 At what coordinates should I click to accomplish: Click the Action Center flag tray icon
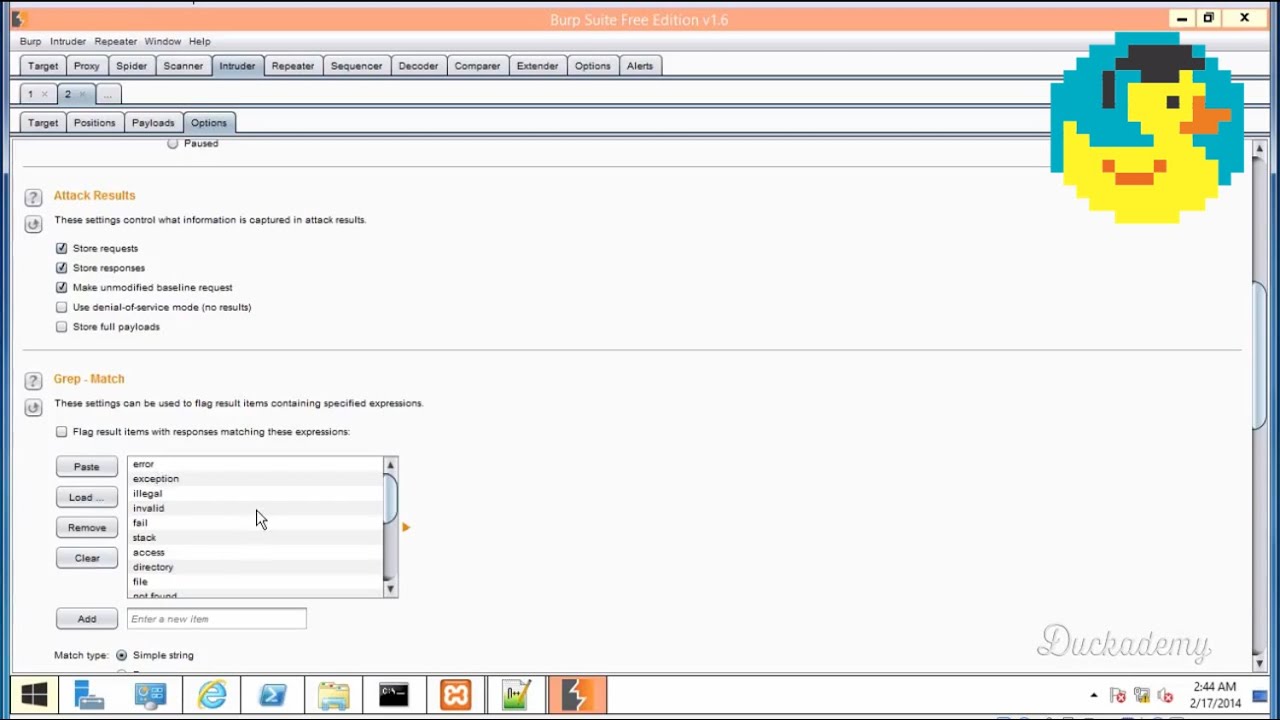pyautogui.click(x=1118, y=696)
